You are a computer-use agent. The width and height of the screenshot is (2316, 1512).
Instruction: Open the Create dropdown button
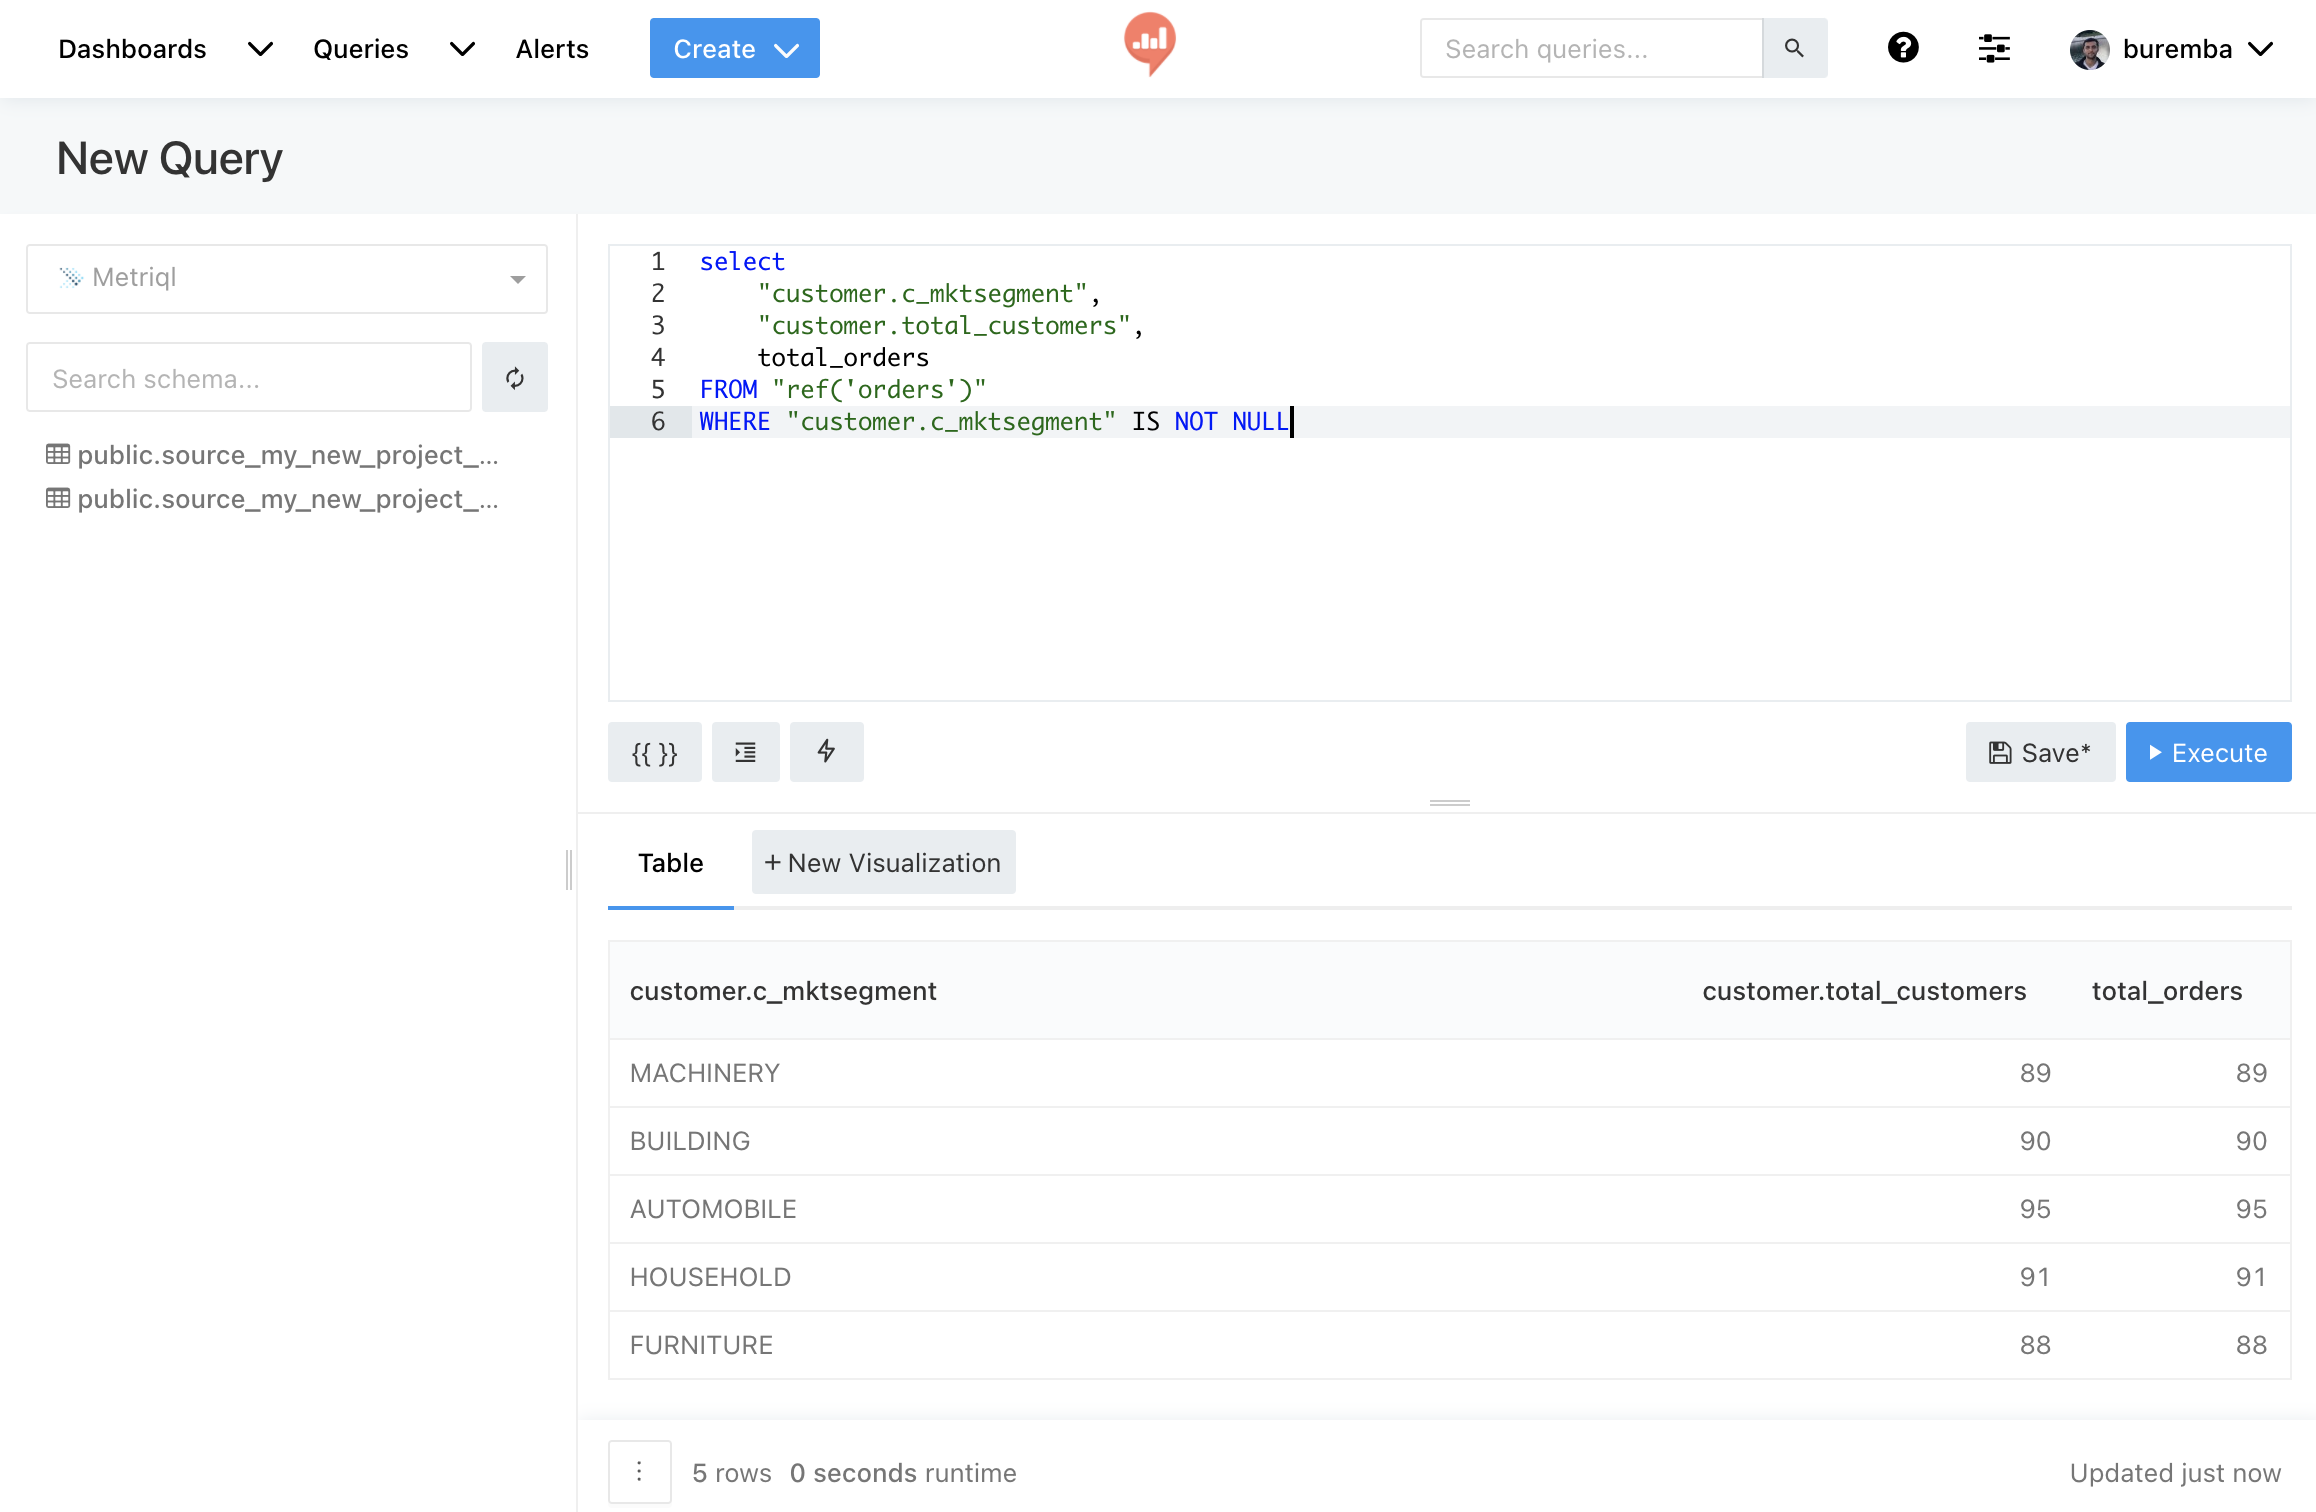pyautogui.click(x=734, y=49)
